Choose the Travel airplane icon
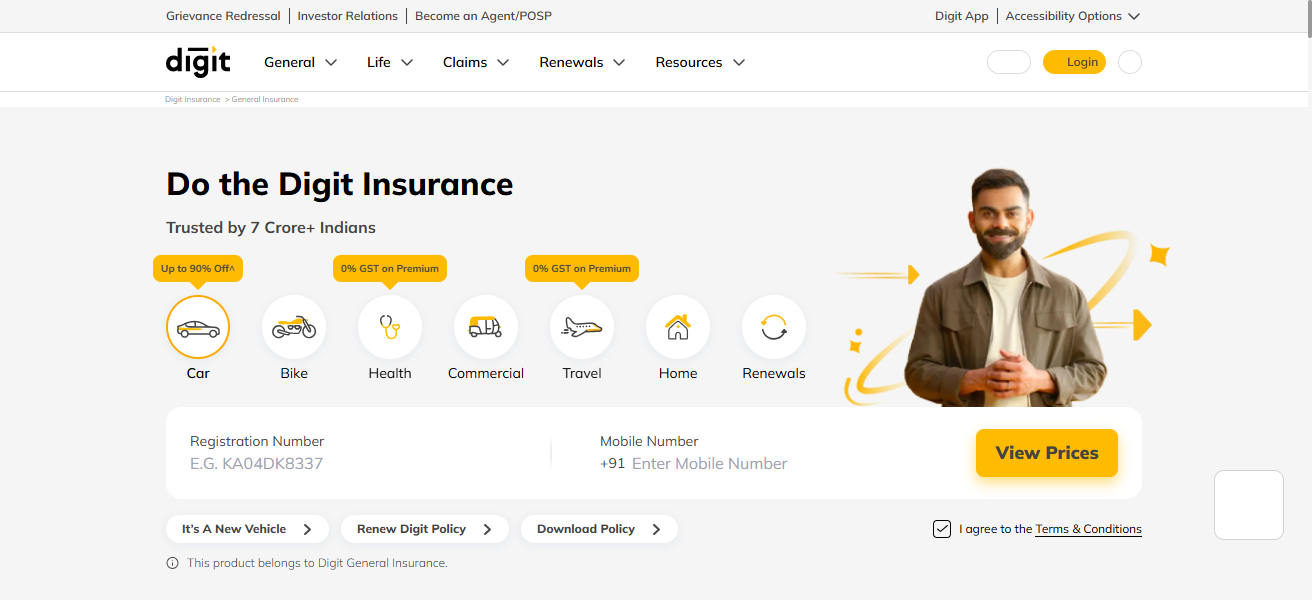 coord(582,327)
